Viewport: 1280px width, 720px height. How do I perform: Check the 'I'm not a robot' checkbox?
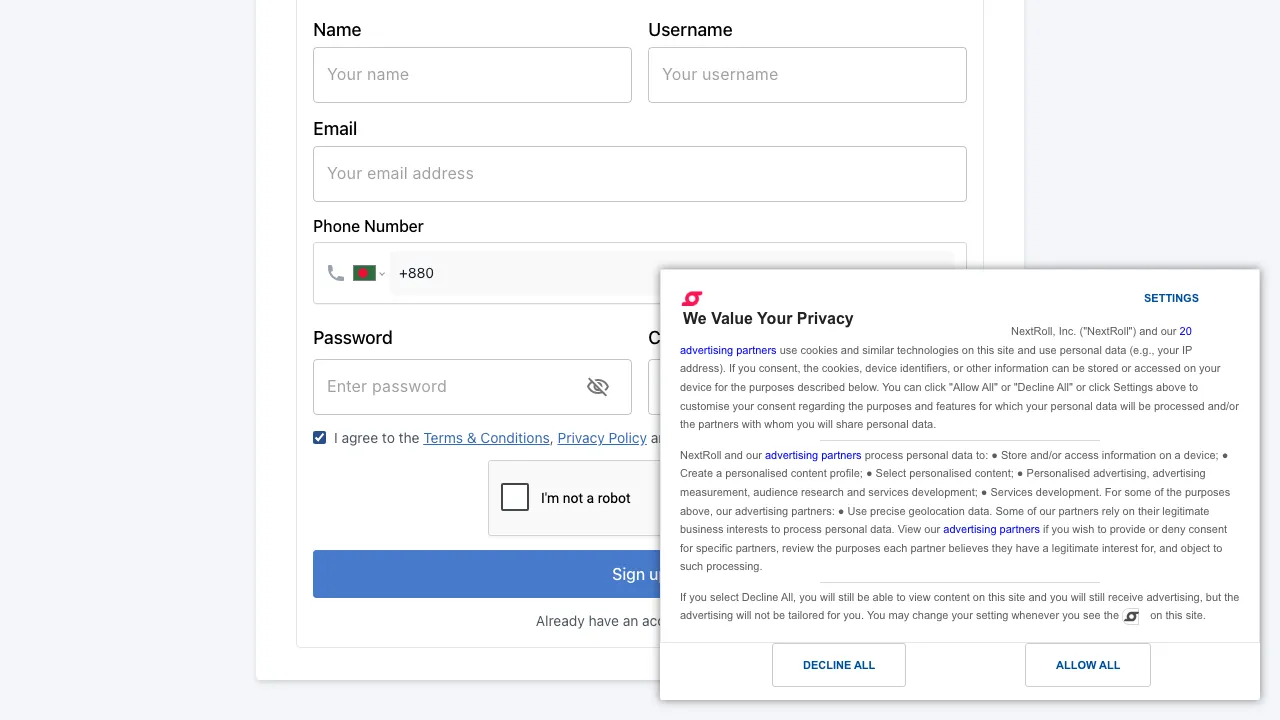[x=515, y=497]
